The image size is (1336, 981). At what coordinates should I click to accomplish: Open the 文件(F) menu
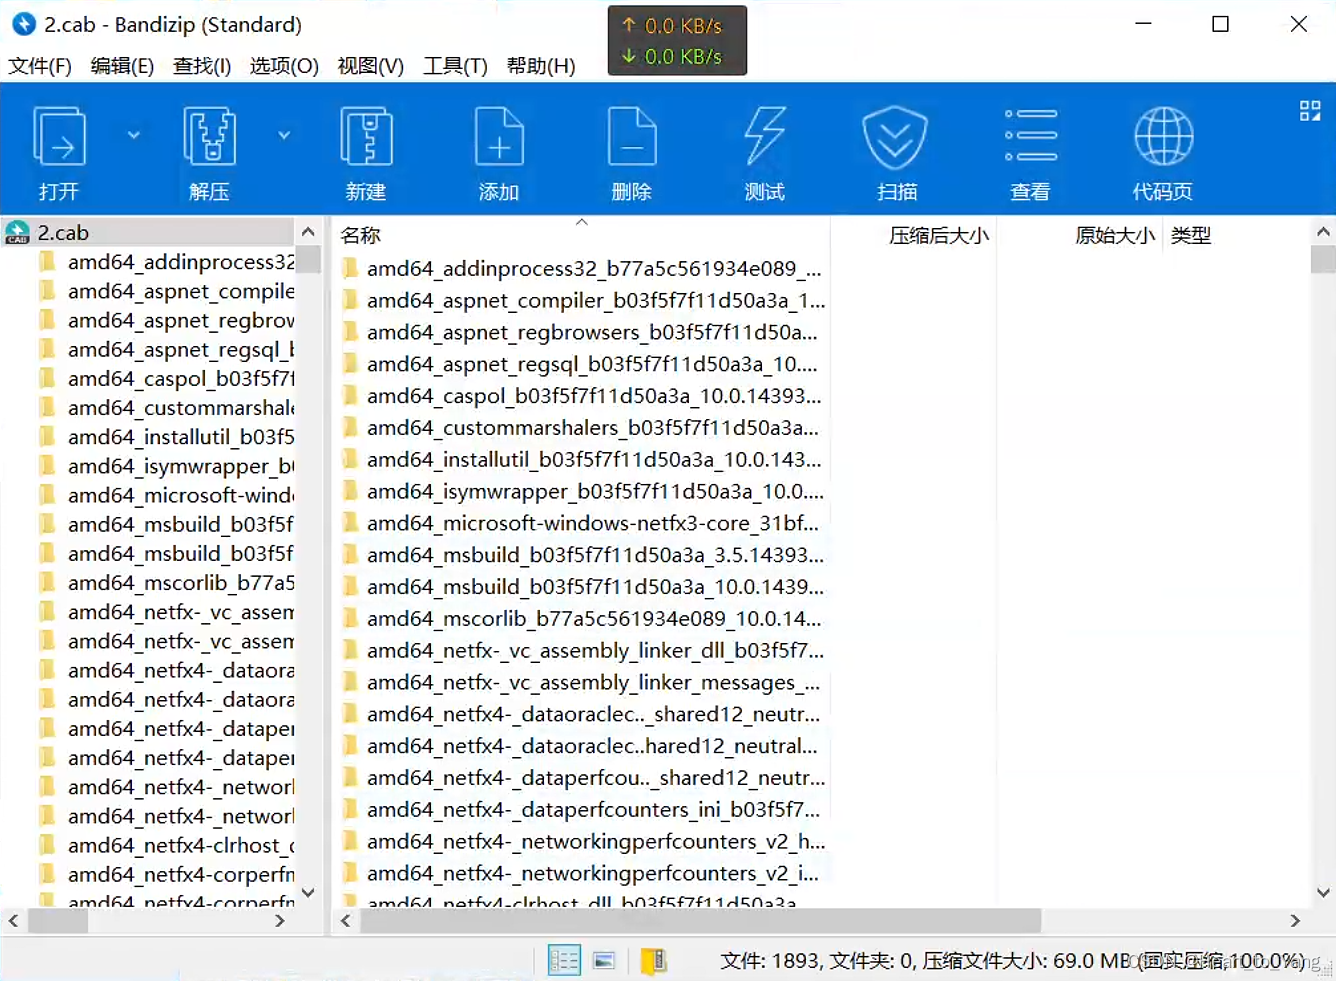pos(40,66)
